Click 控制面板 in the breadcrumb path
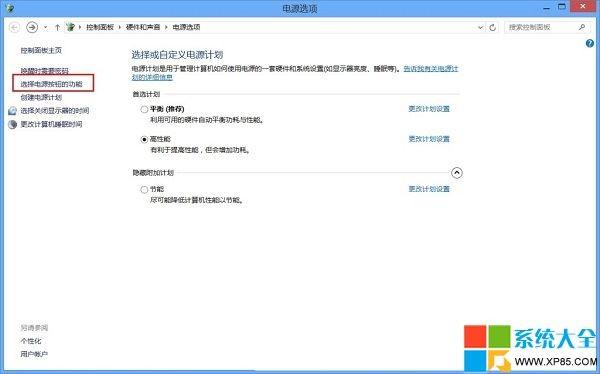This screenshot has height=374, width=600. [100, 27]
